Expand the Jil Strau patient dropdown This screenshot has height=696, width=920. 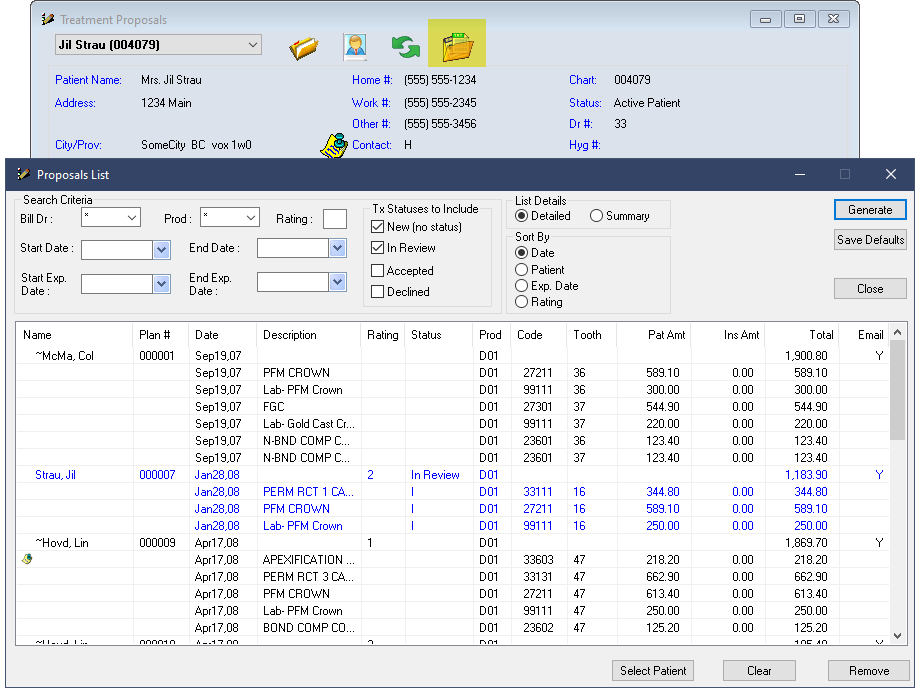(x=252, y=45)
